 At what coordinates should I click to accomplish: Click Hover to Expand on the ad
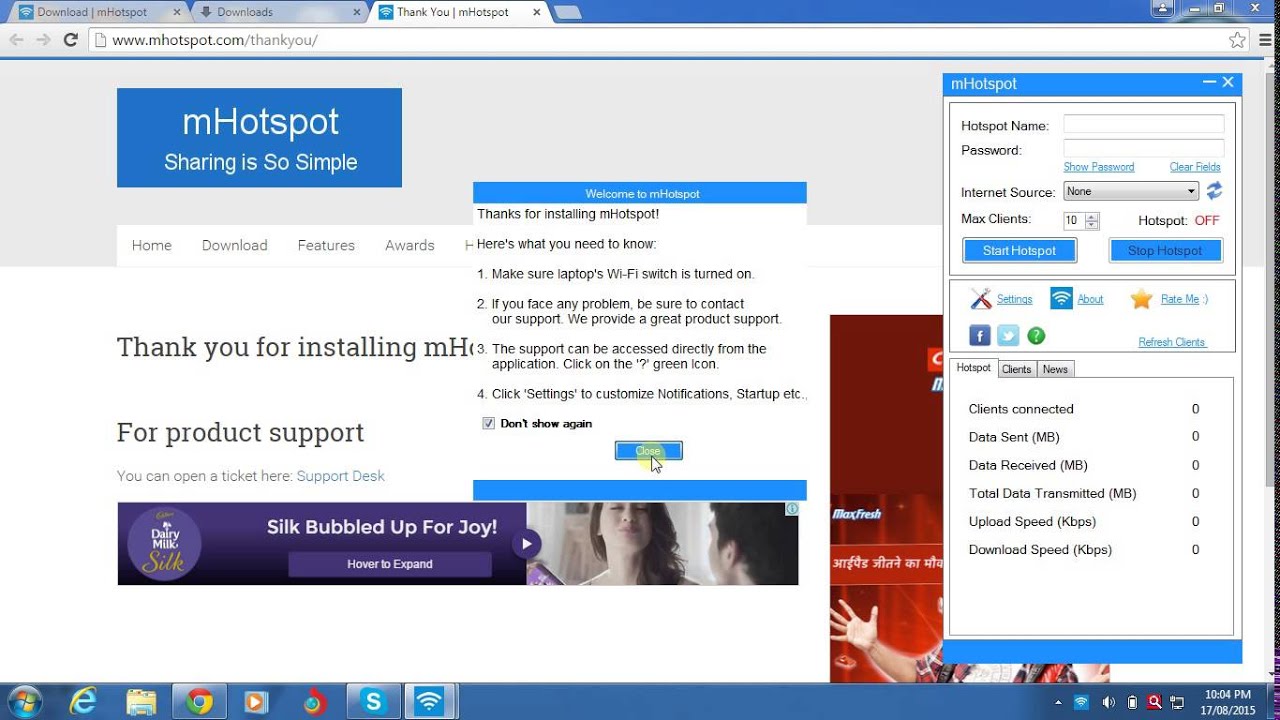click(x=390, y=564)
